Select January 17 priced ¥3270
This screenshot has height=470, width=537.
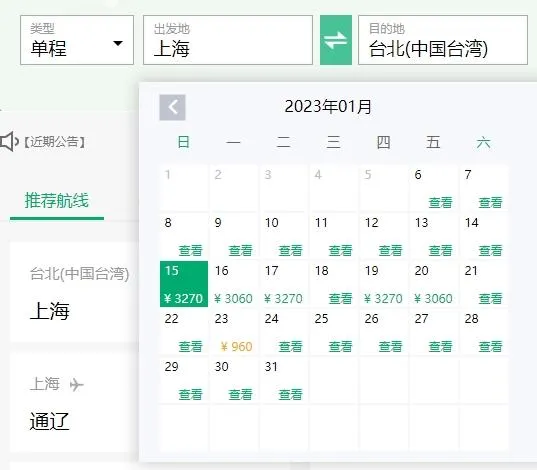pos(284,284)
